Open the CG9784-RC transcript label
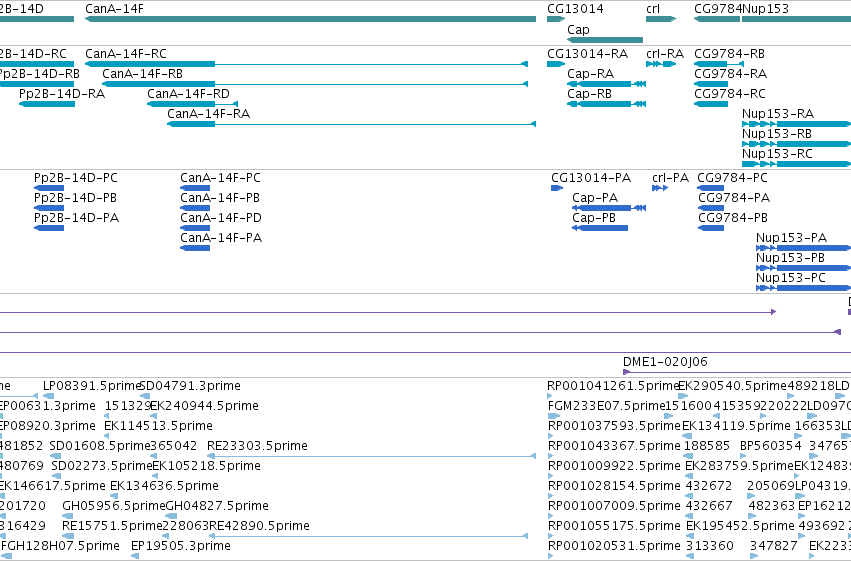 730,94
